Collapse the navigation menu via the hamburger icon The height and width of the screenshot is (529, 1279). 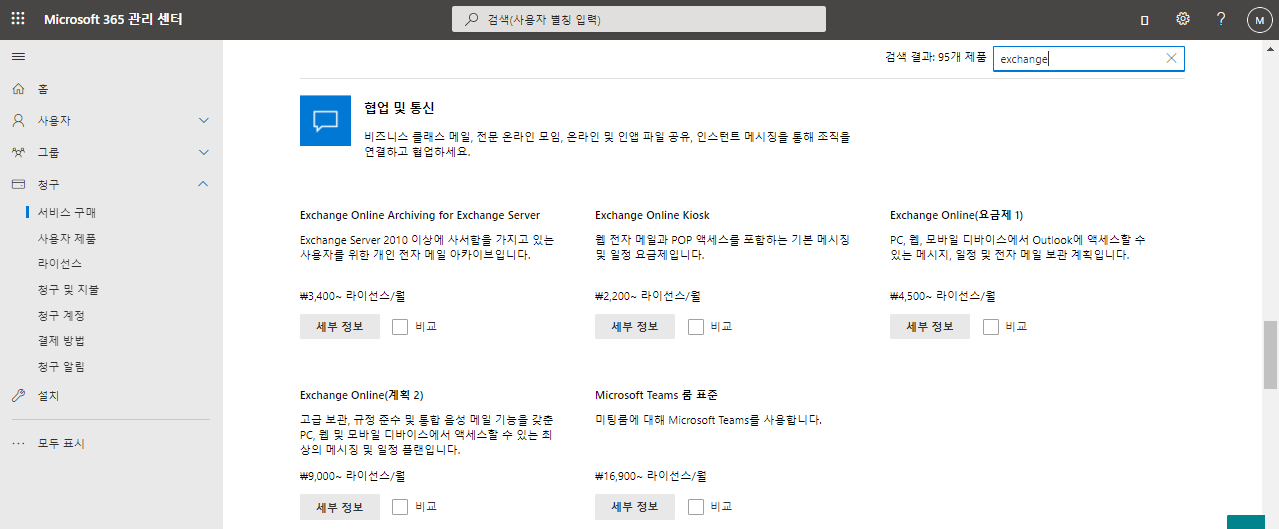coord(18,56)
